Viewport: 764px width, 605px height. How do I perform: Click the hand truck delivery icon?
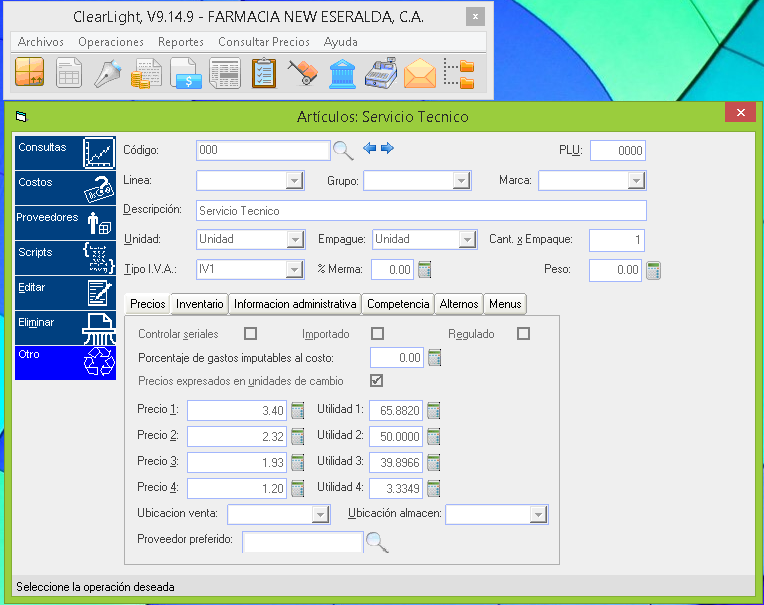(303, 73)
